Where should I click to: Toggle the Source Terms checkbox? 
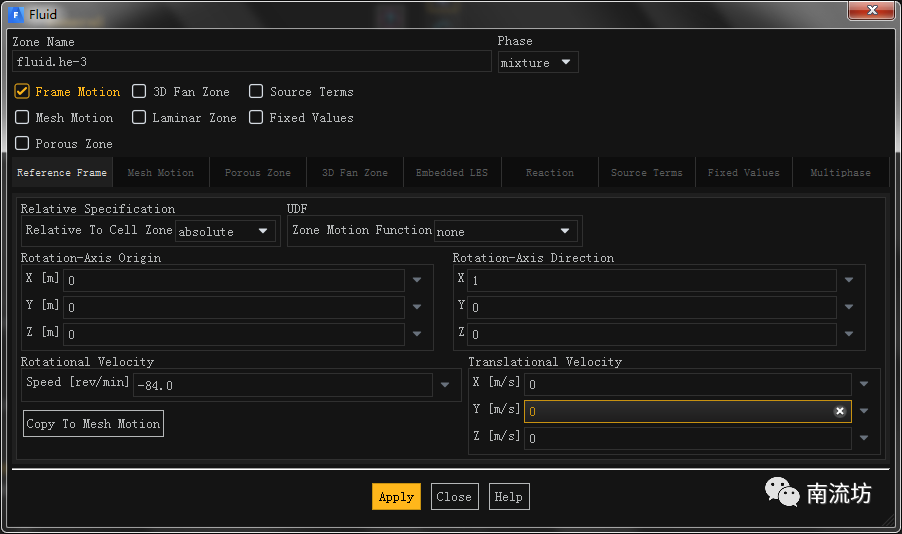pyautogui.click(x=257, y=92)
